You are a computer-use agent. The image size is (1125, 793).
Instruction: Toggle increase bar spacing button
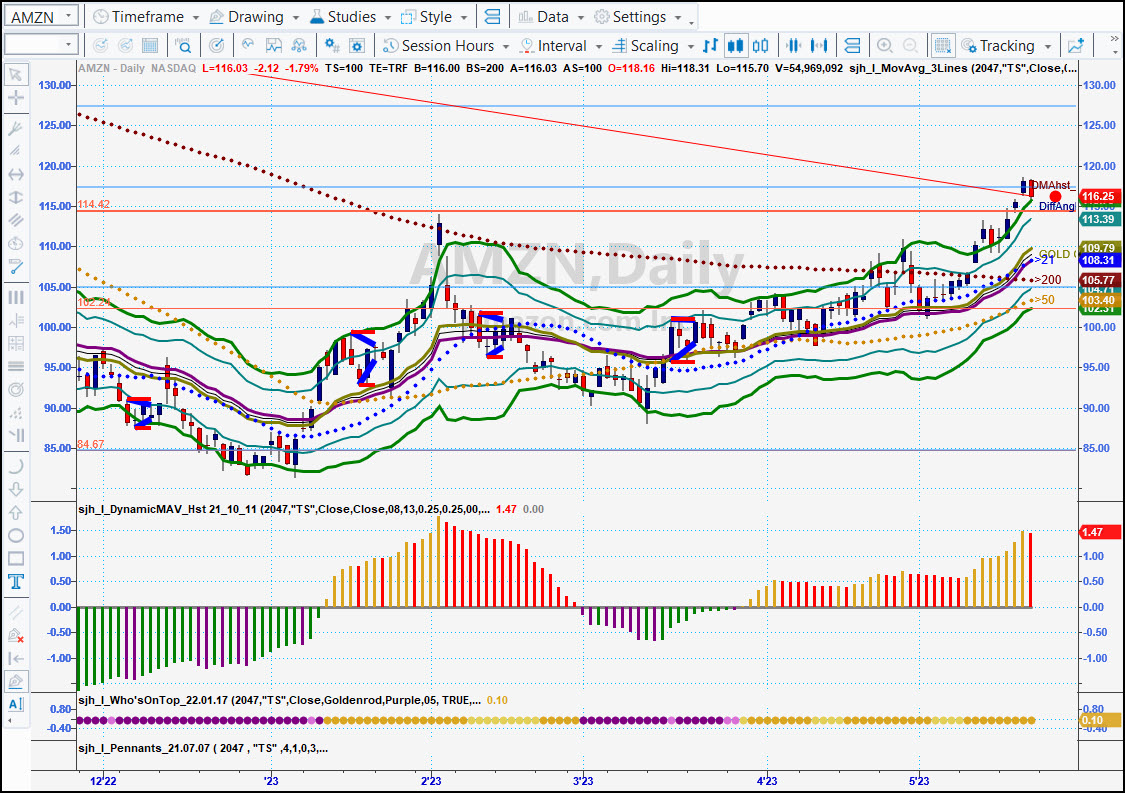tap(819, 46)
